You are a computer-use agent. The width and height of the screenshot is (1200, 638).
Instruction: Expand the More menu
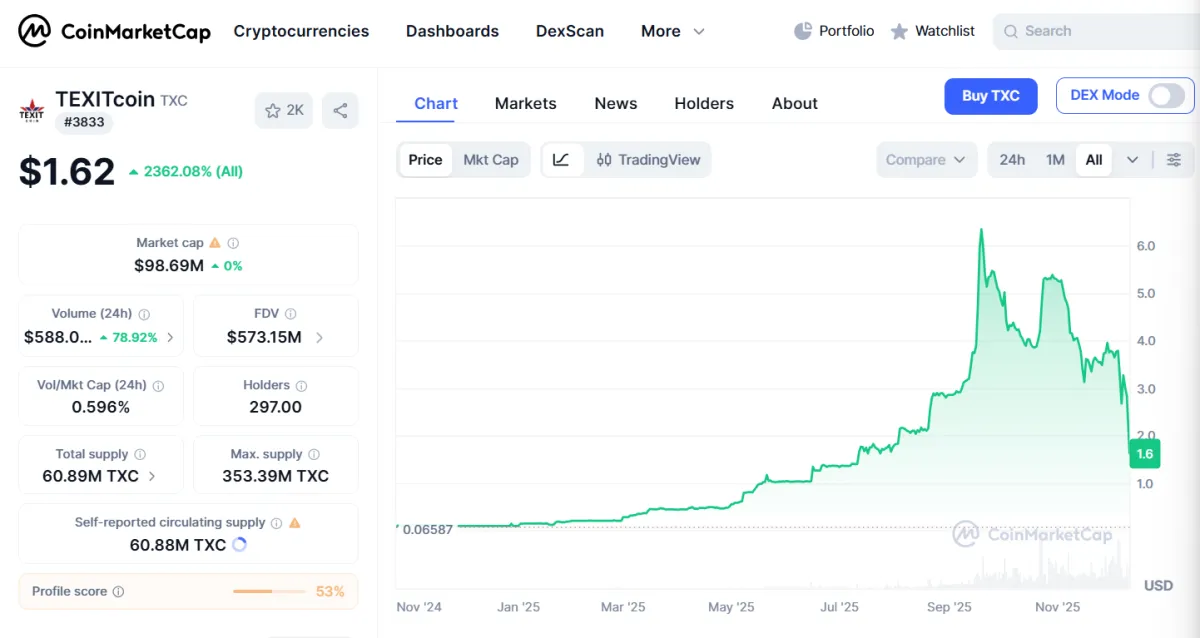point(673,31)
